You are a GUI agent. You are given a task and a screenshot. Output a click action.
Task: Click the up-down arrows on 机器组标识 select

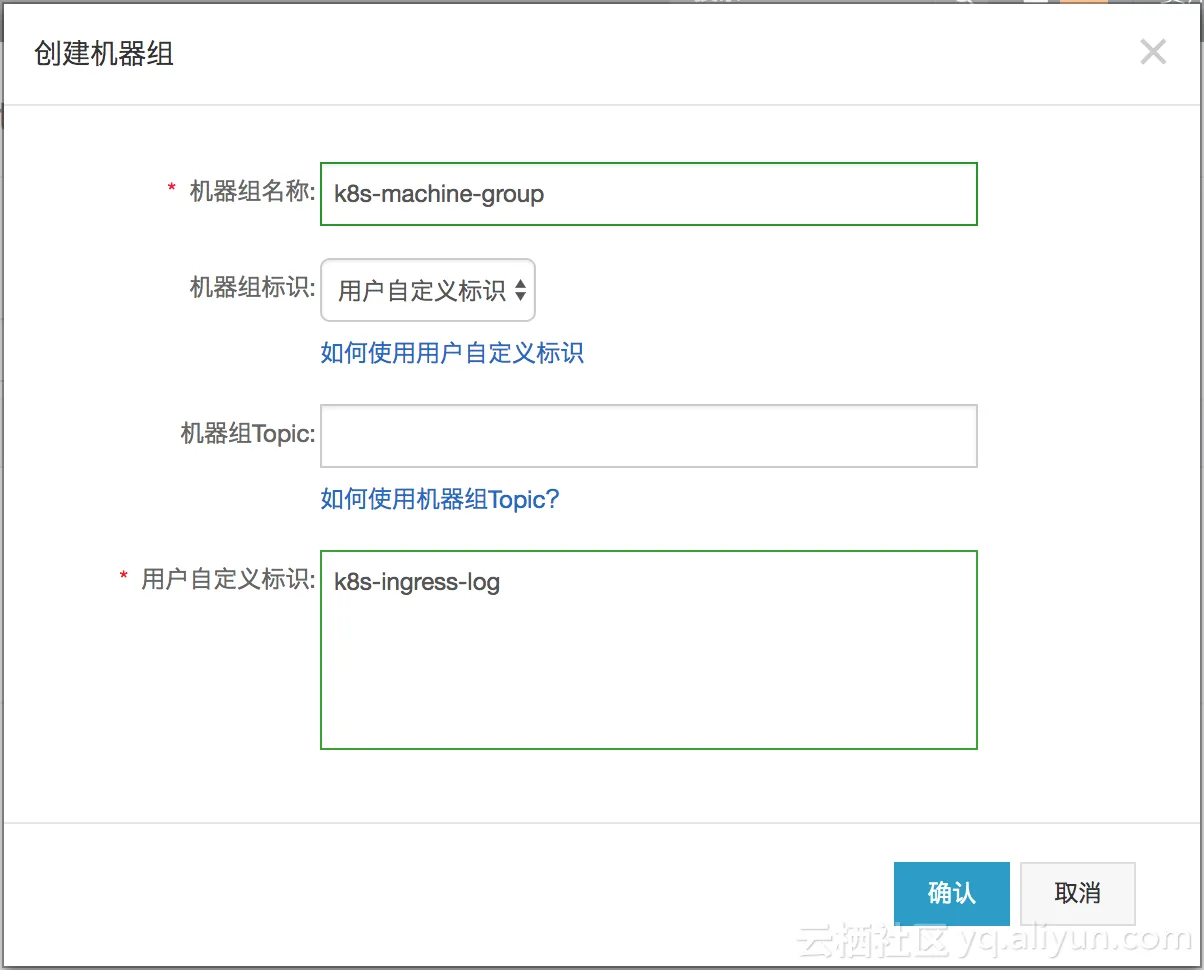520,291
